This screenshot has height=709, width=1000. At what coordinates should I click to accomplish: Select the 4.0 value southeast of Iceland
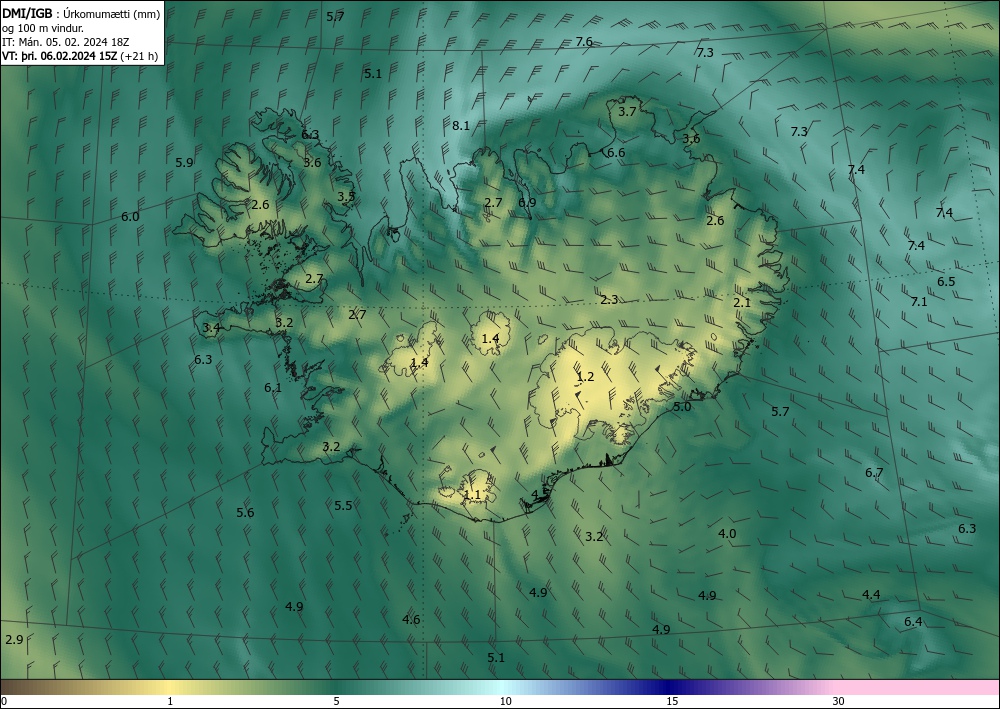click(727, 534)
